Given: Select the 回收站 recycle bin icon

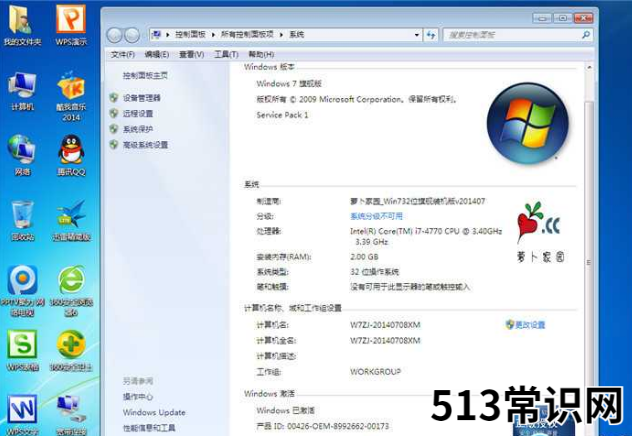Looking at the screenshot, I should point(22,220).
